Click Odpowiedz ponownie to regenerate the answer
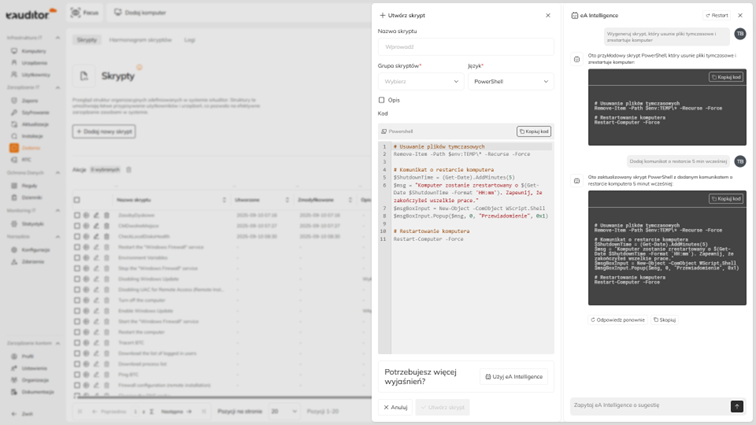 pyautogui.click(x=617, y=320)
